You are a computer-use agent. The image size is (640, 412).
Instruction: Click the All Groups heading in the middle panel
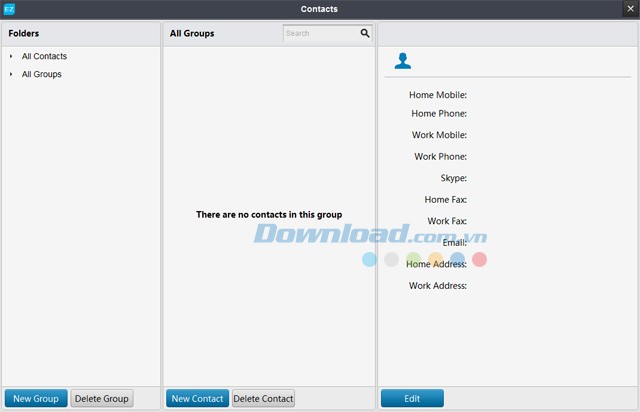click(192, 33)
